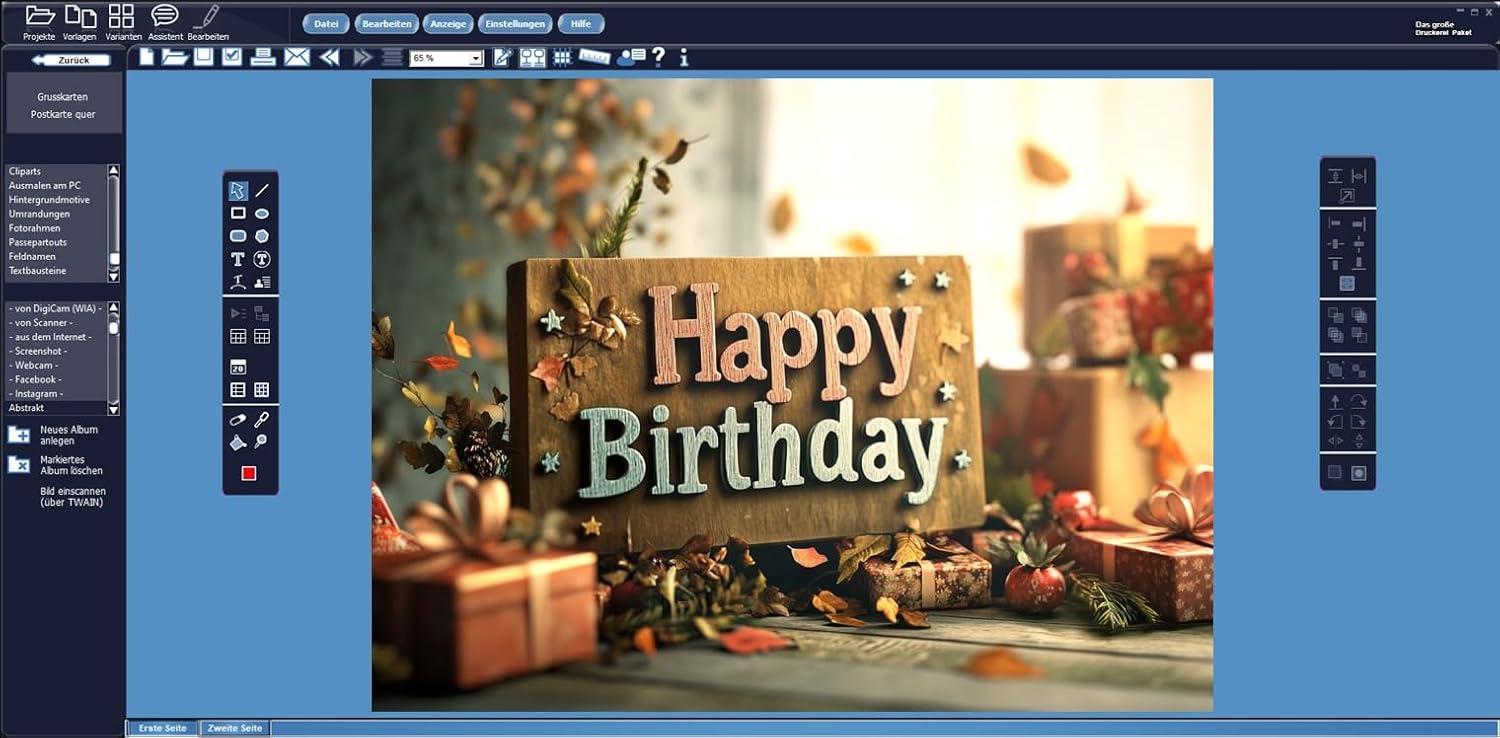The height and width of the screenshot is (738, 1500).
Task: Open the Datei menu
Action: 326,23
